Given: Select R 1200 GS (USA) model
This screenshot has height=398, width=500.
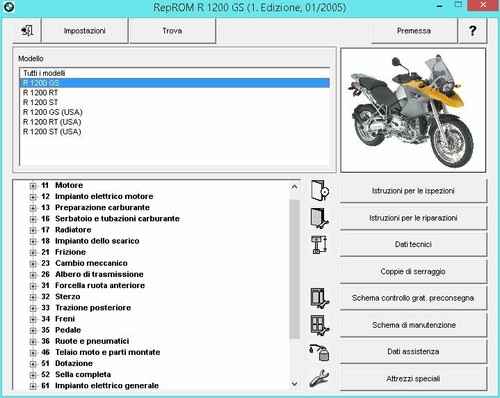Looking at the screenshot, I should coord(175,112).
